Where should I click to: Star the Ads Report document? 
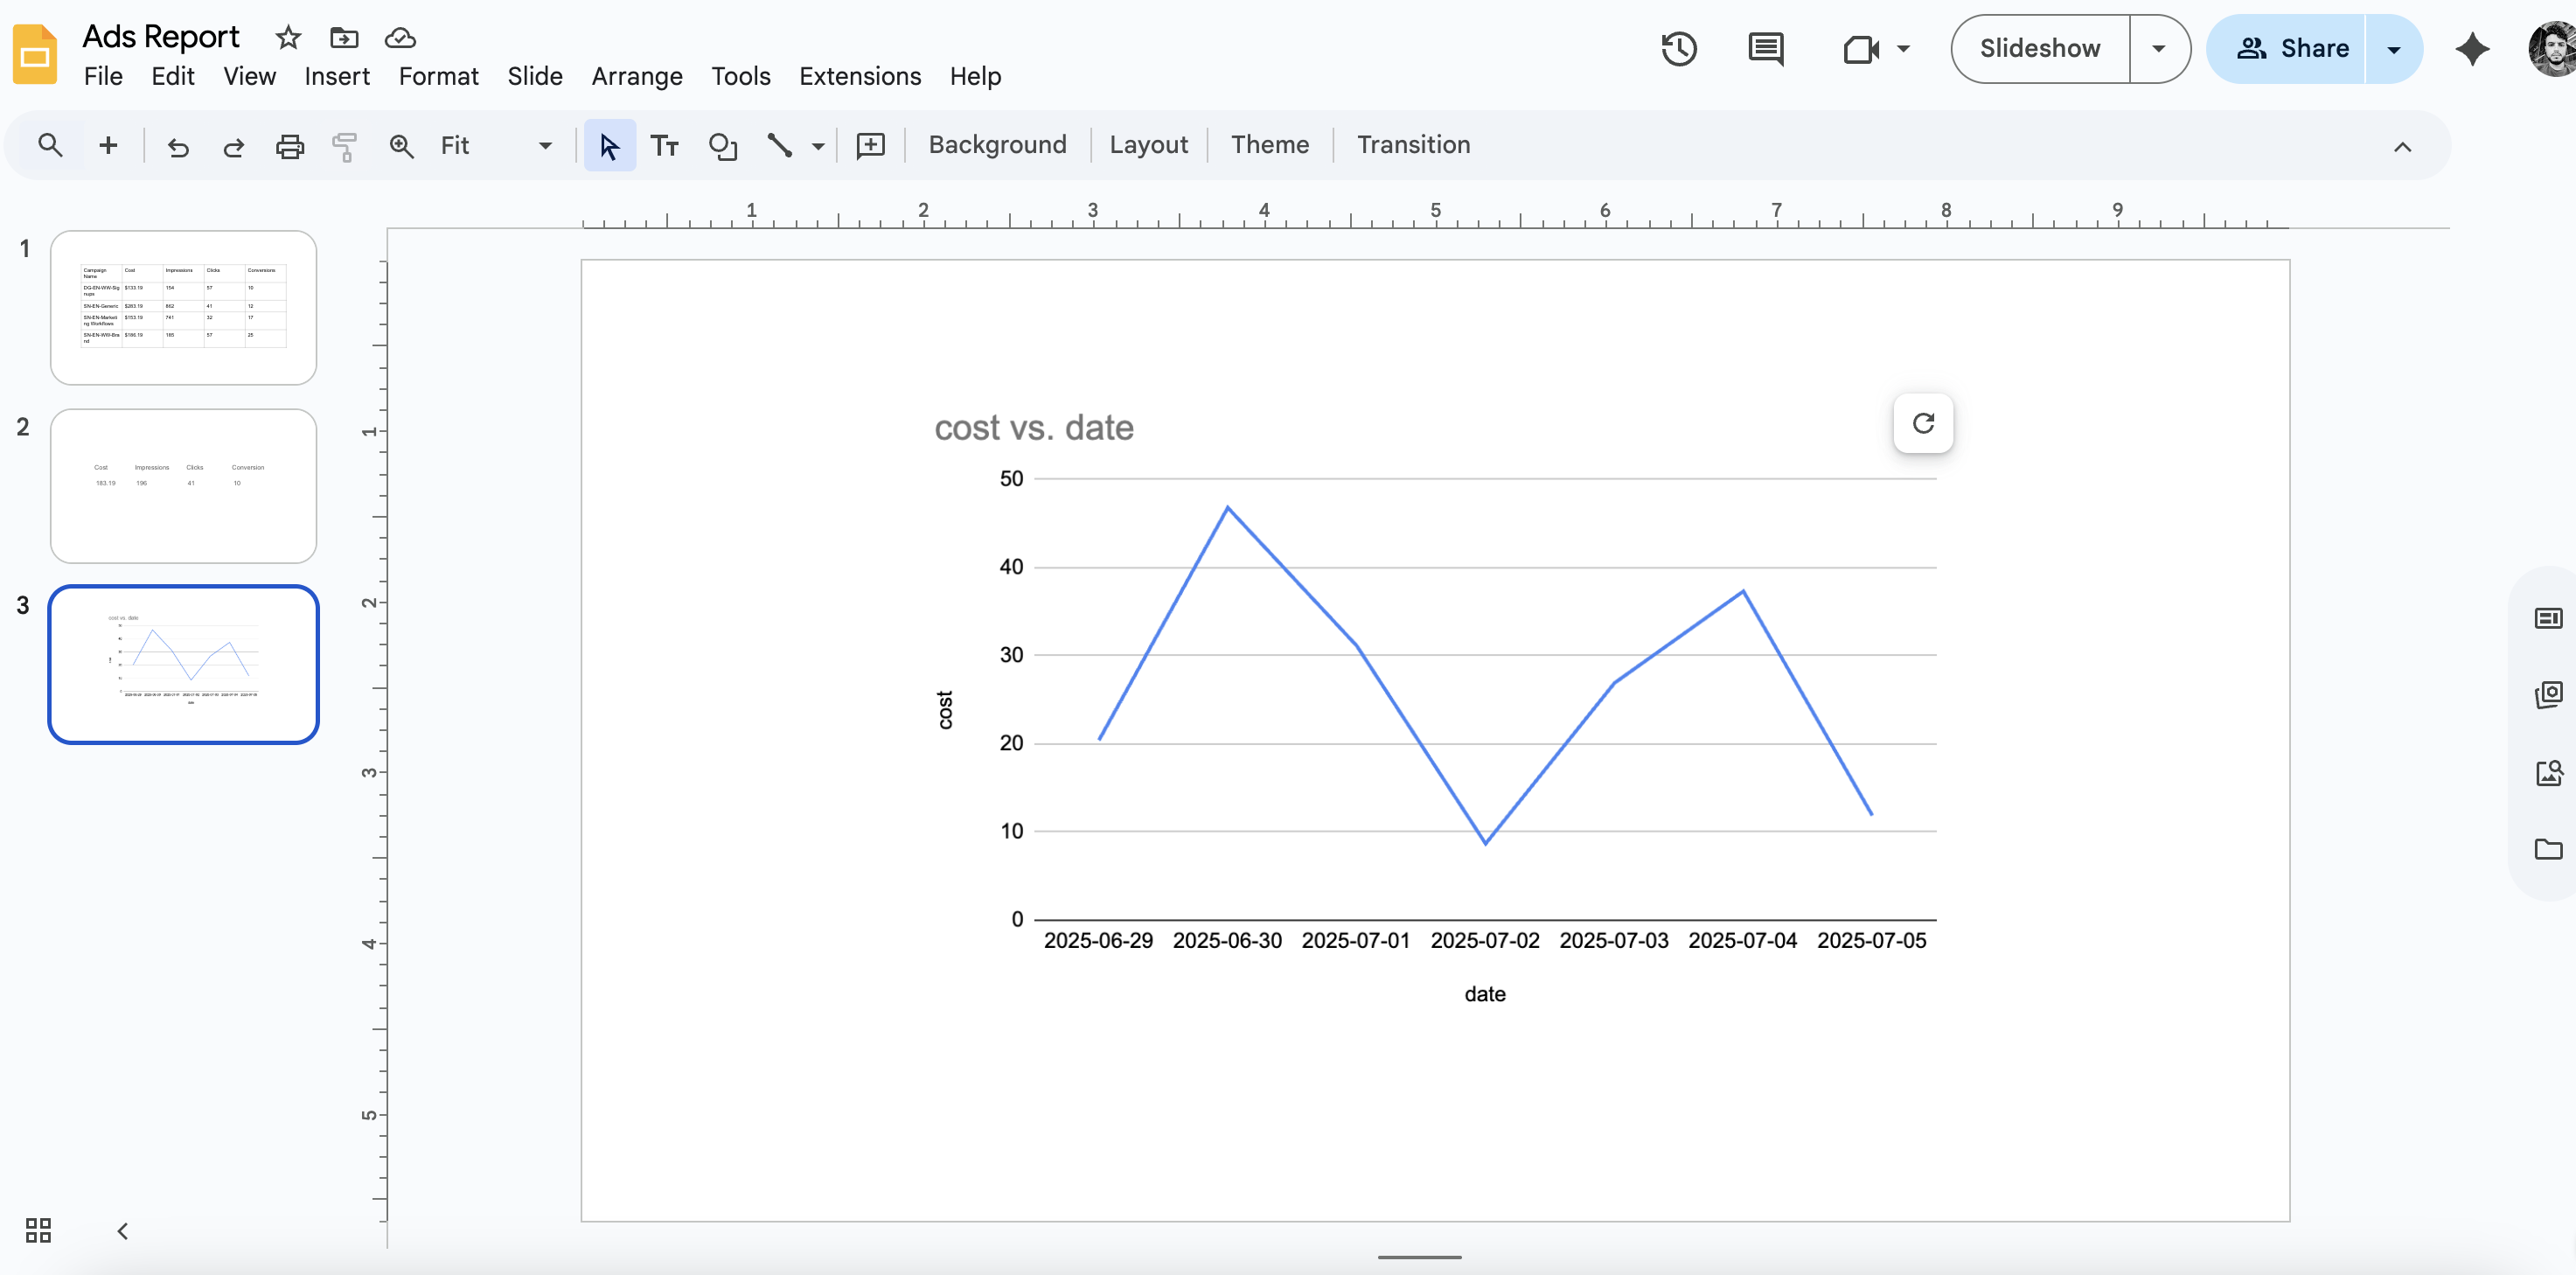coord(288,38)
